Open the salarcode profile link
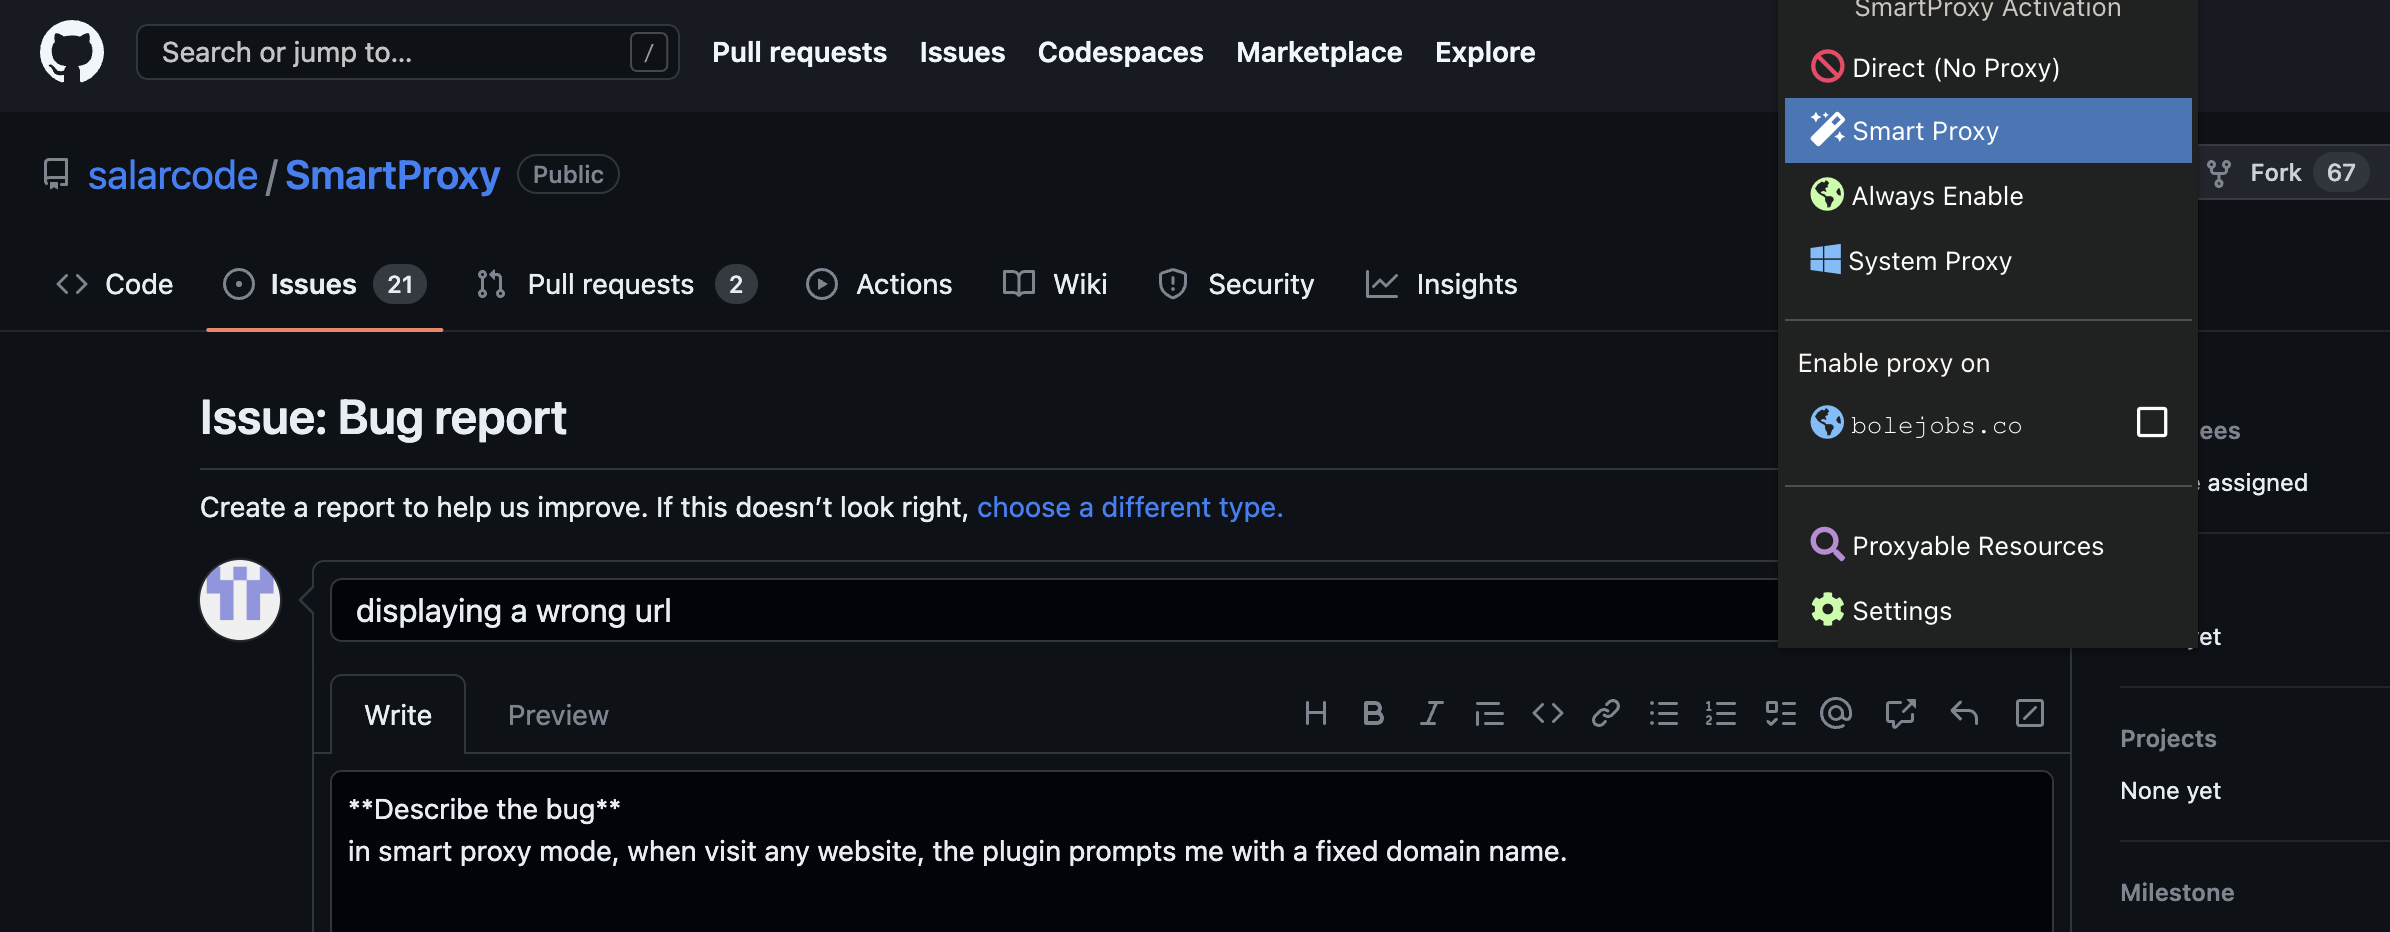 click(172, 175)
